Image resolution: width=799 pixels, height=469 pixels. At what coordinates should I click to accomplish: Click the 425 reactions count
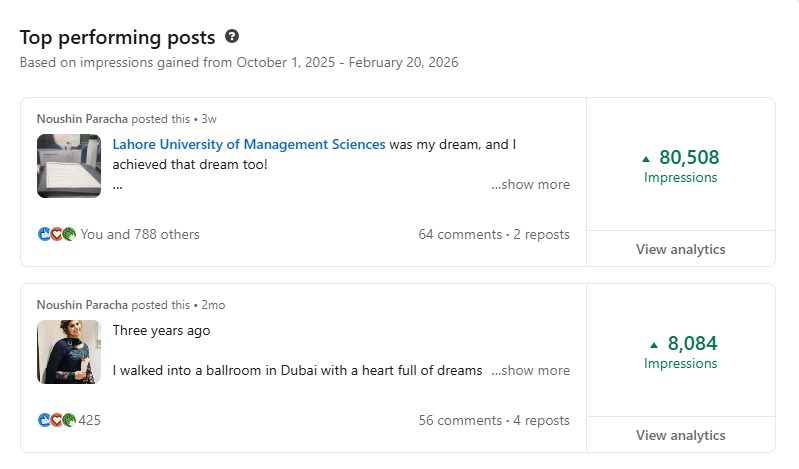click(90, 420)
